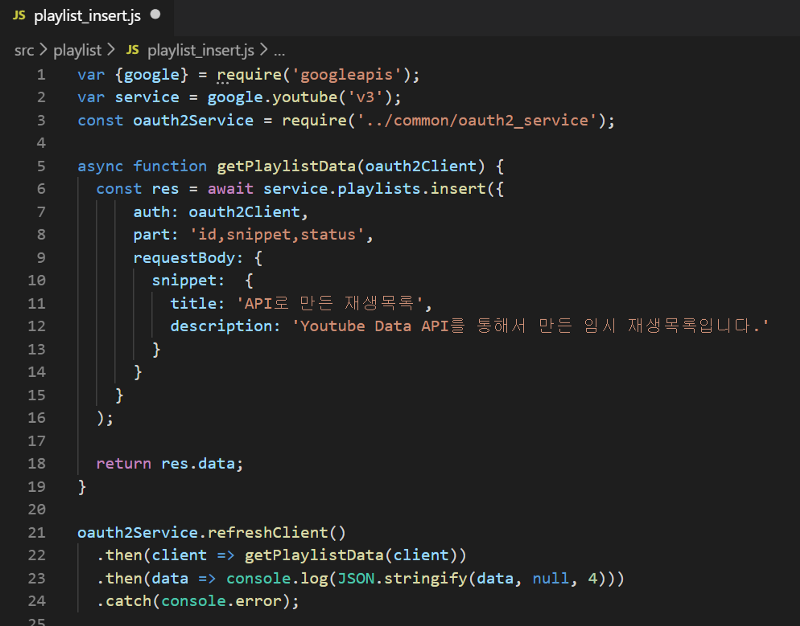Click the JS icon in the breadcrumb

pyautogui.click(x=132, y=50)
